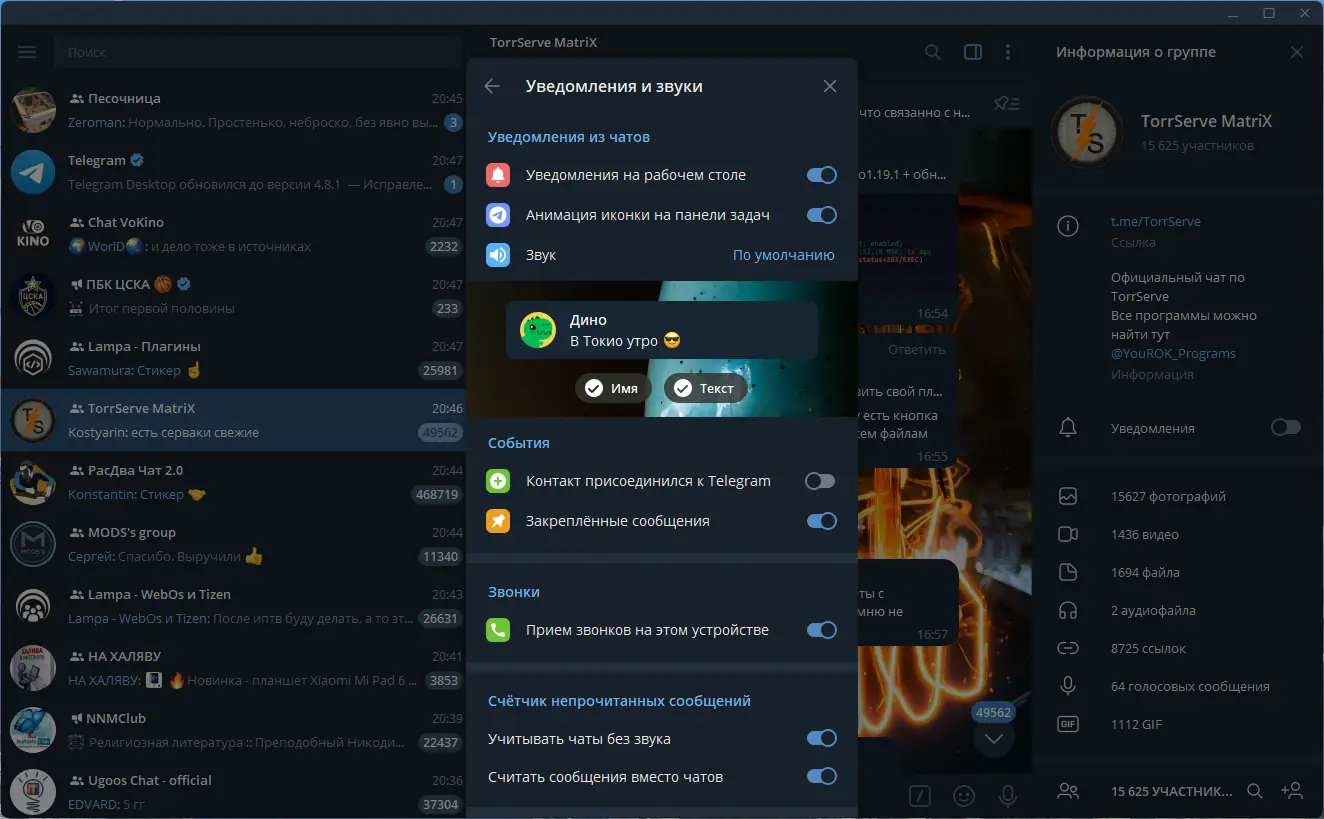Toggle the side panel icon in header
The image size is (1324, 819).
click(x=972, y=52)
